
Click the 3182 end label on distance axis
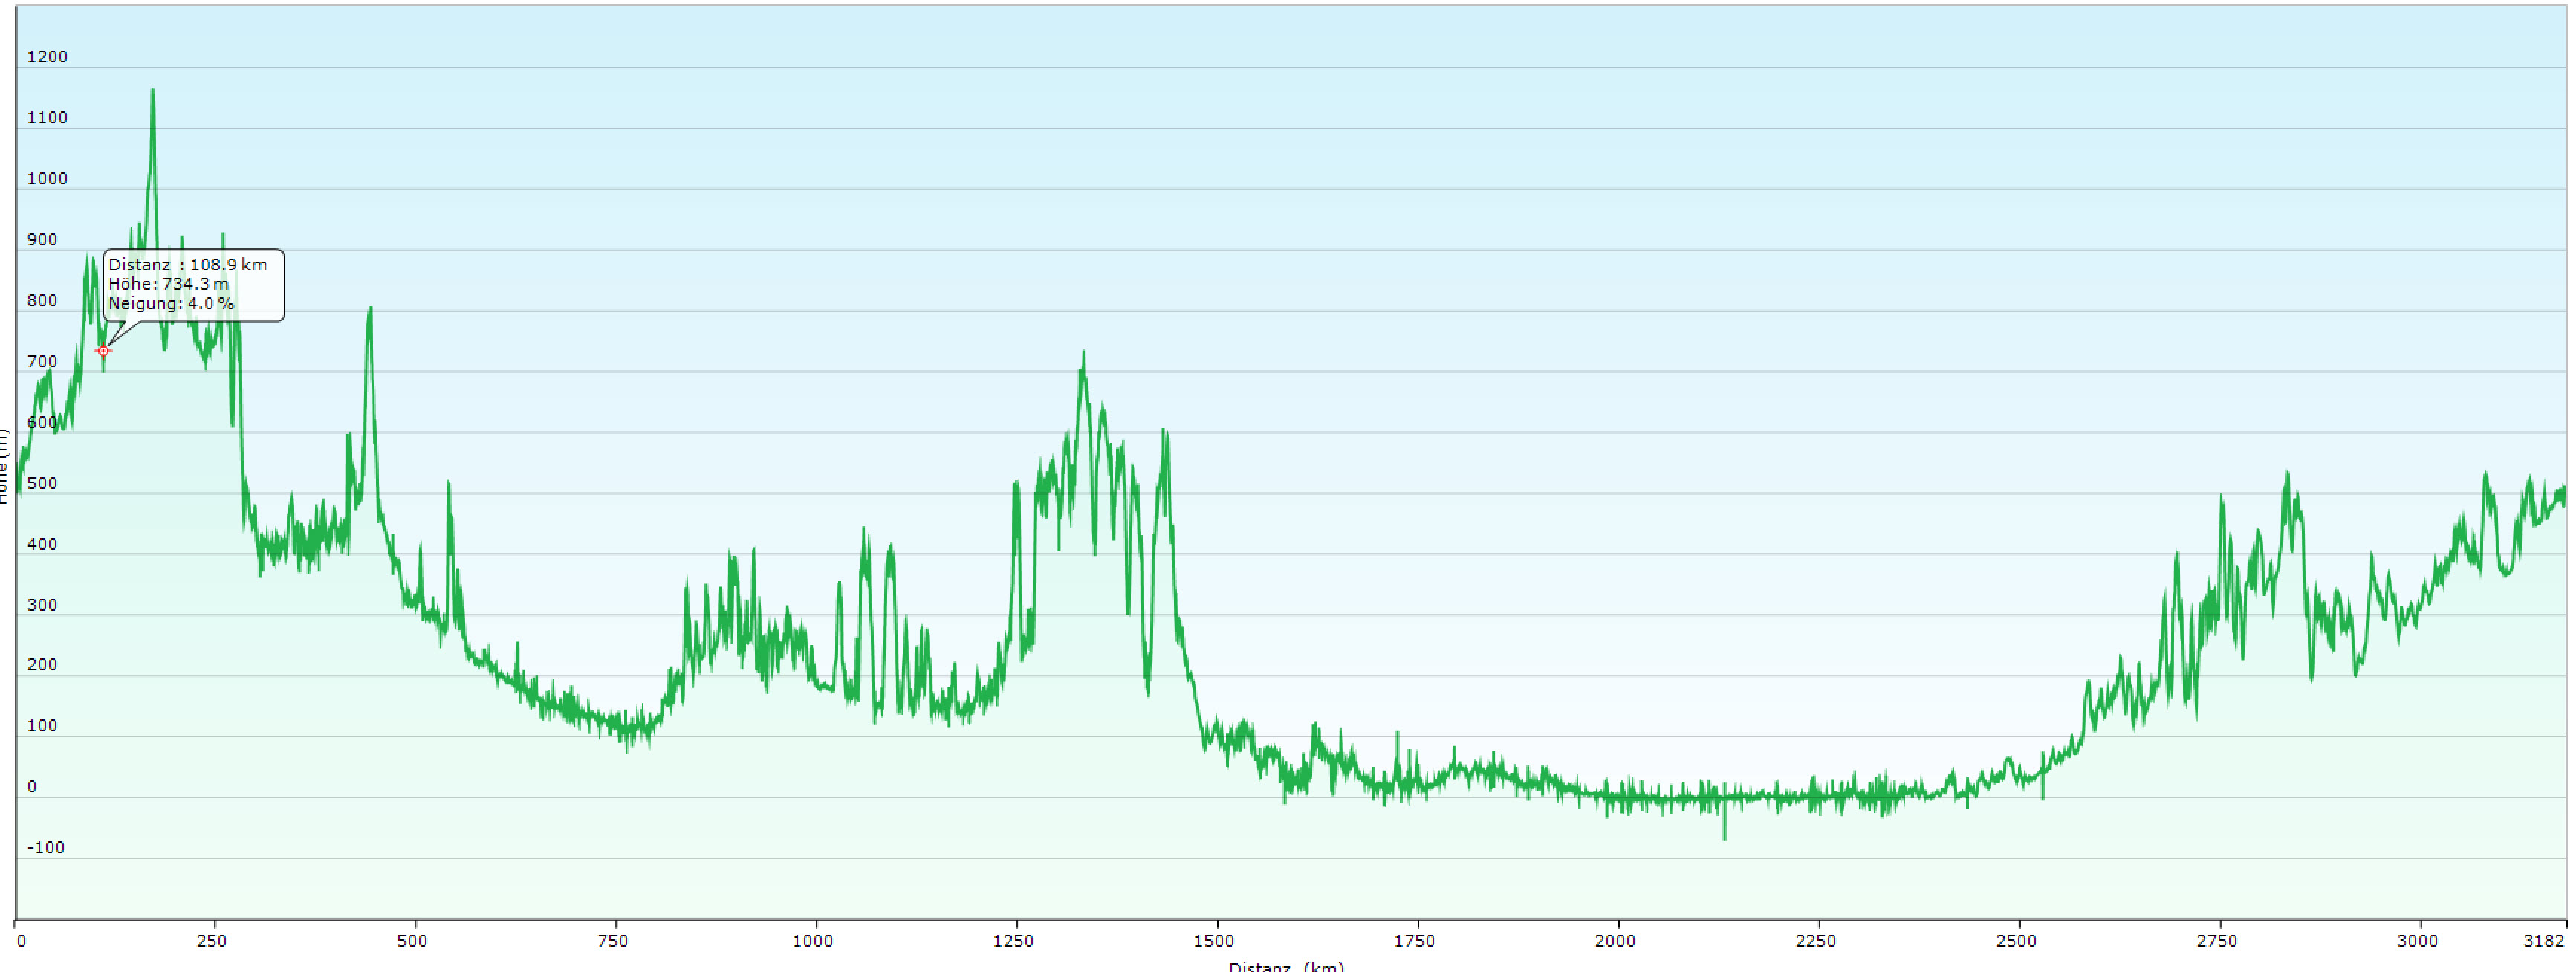[2543, 940]
